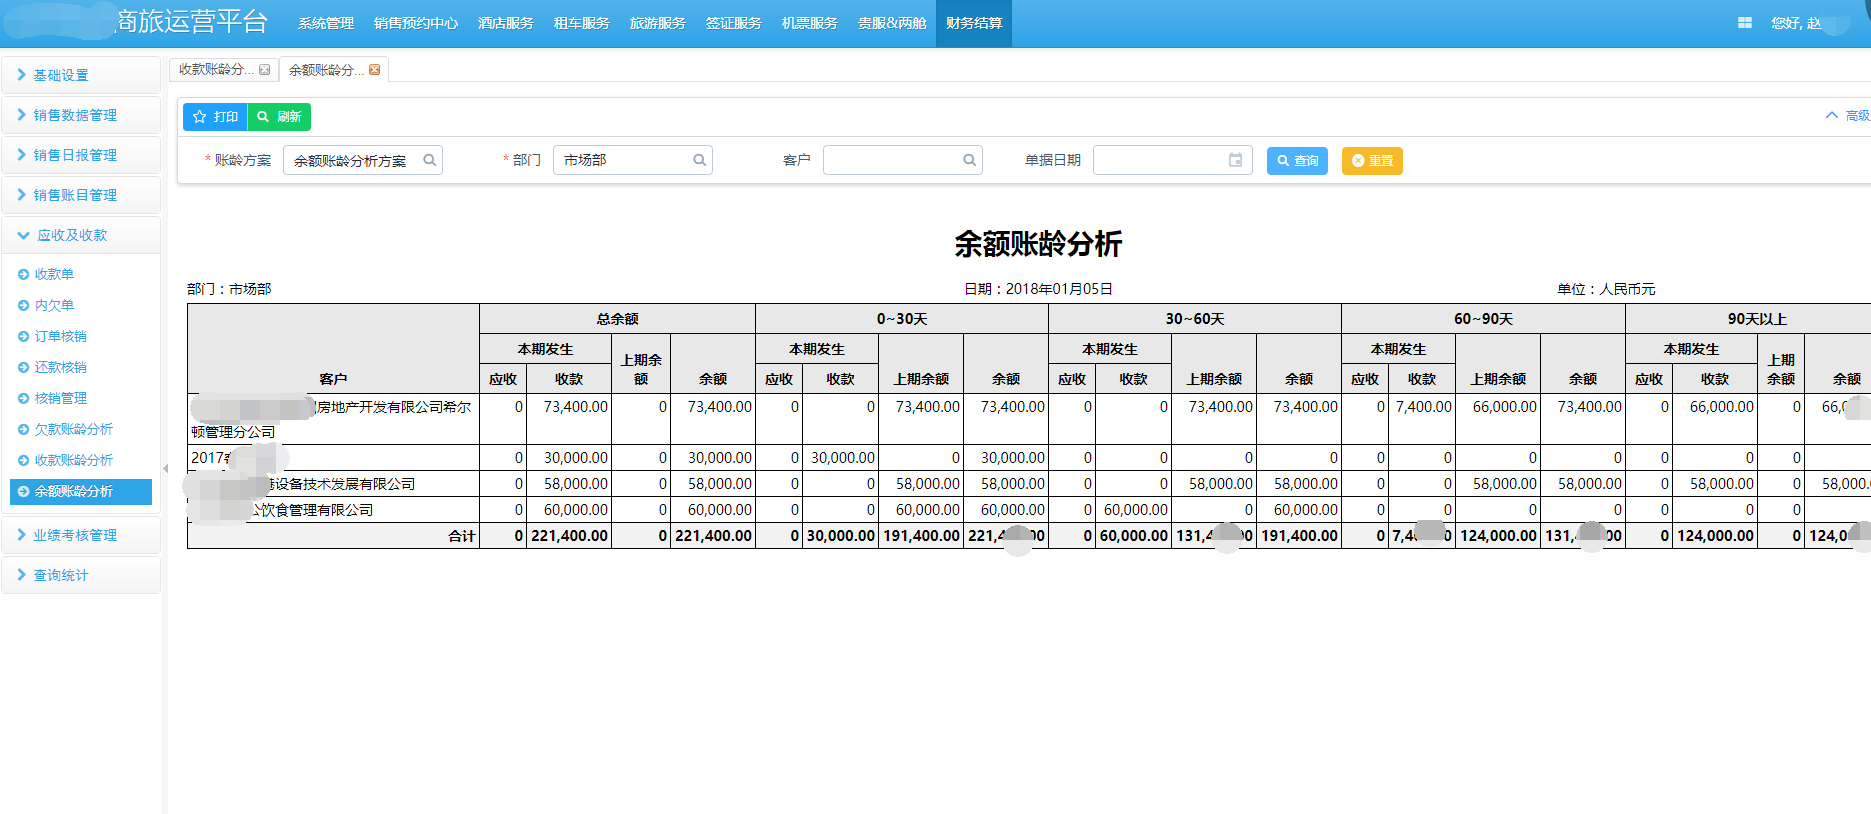This screenshot has height=814, width=1871.
Task: Click the 内欠单 circle arrow icon
Action: [x=23, y=305]
